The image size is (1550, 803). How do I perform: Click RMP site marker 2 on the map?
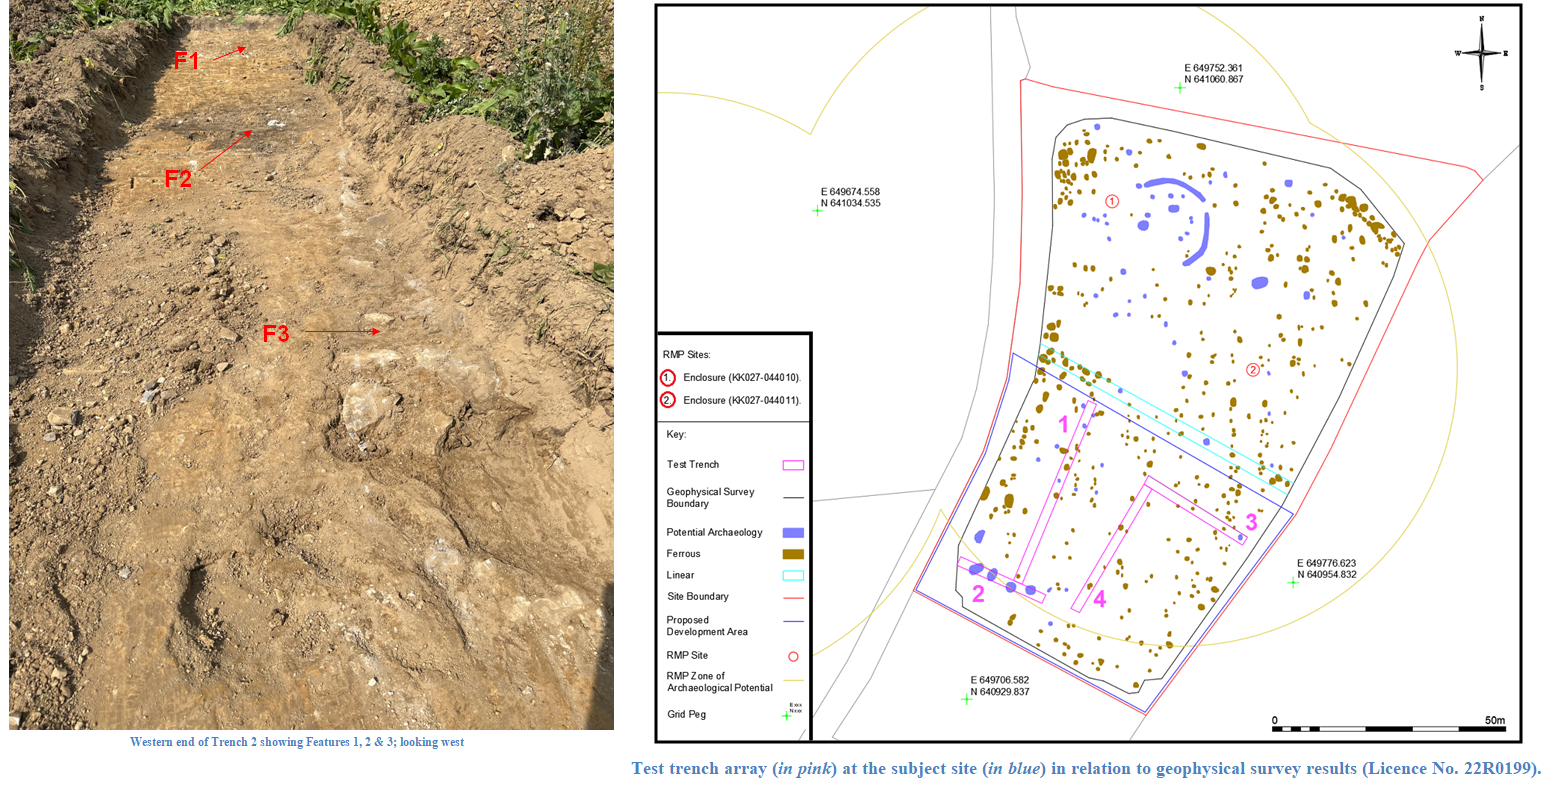click(x=1252, y=369)
